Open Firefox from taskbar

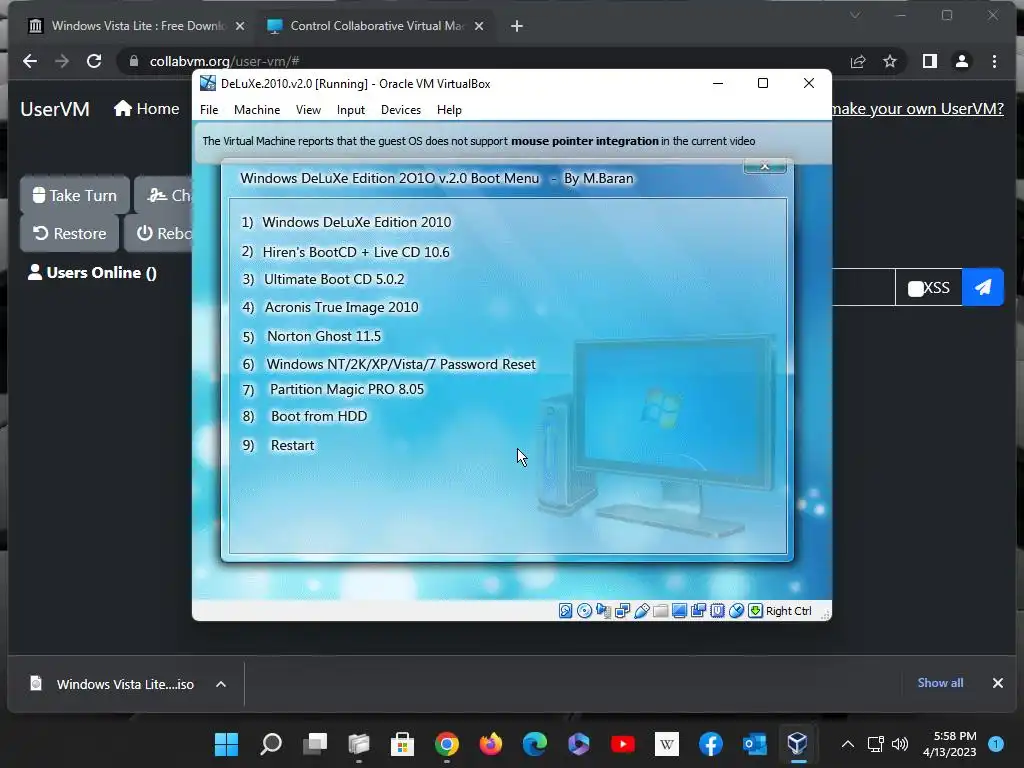click(x=490, y=744)
